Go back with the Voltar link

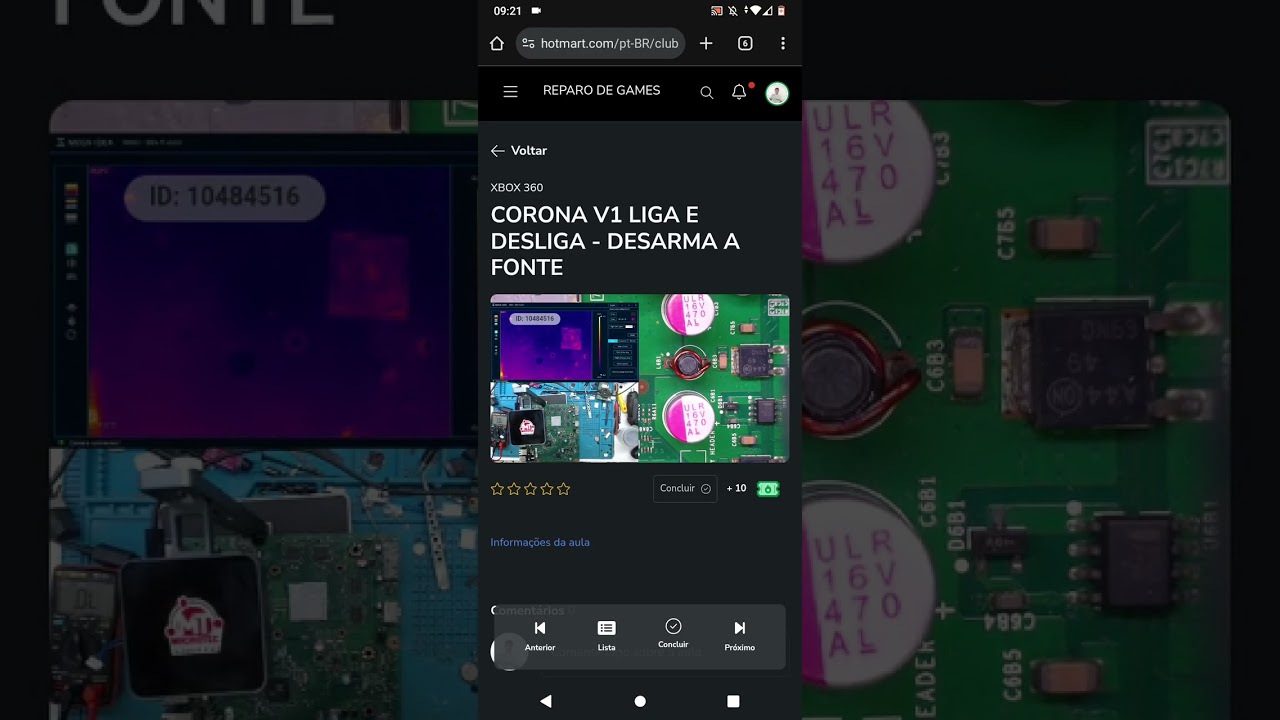519,151
